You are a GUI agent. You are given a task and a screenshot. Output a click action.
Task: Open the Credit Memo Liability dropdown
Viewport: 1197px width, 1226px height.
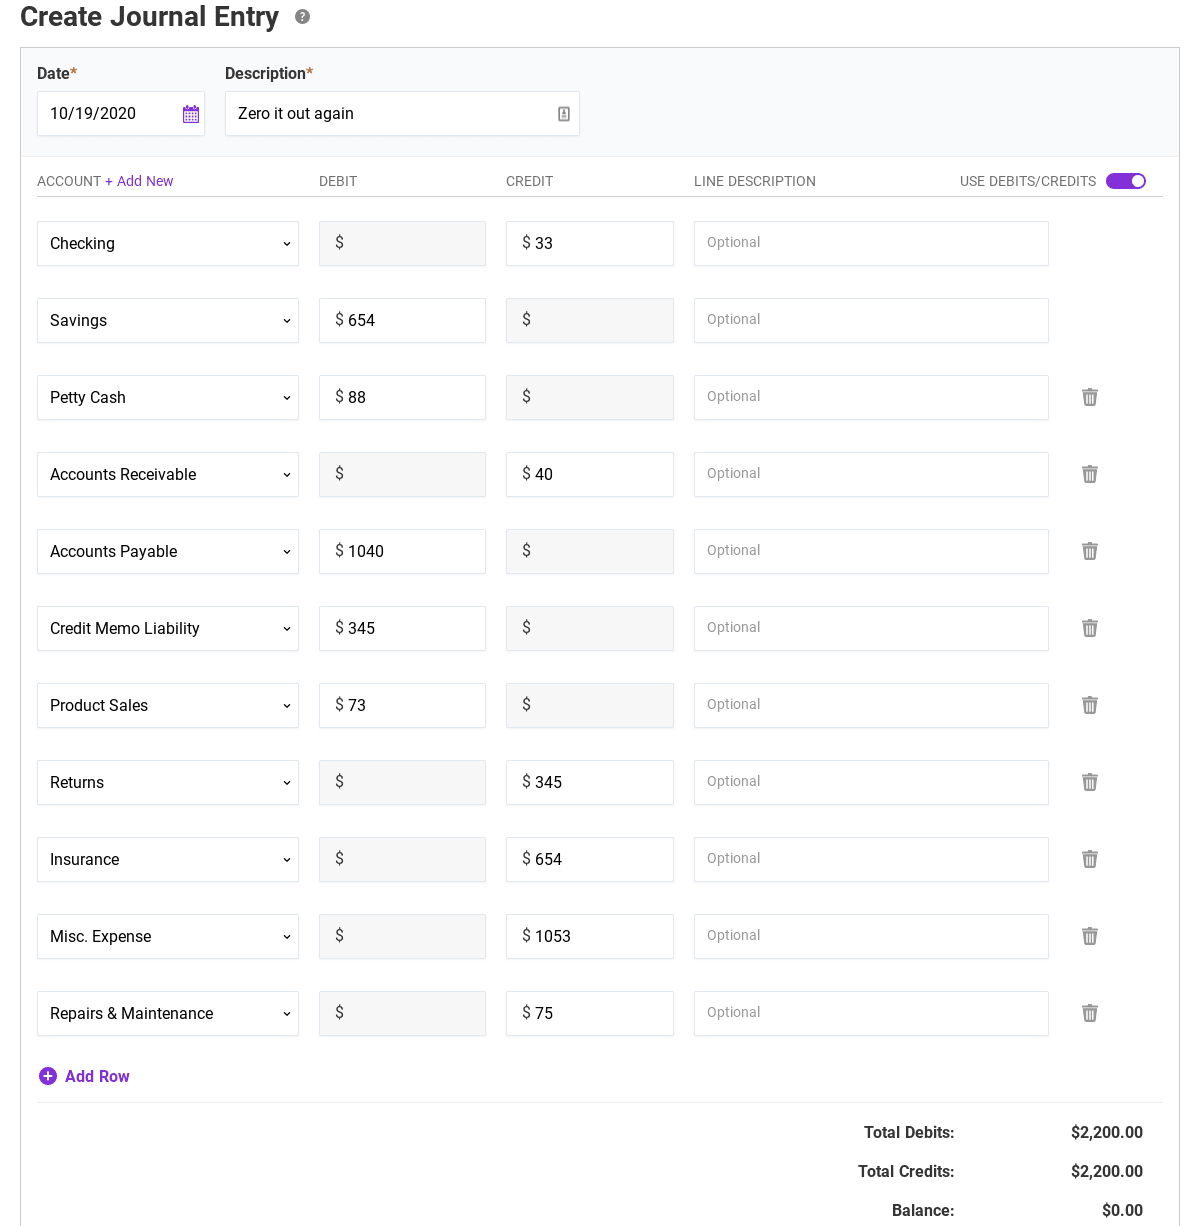click(168, 629)
